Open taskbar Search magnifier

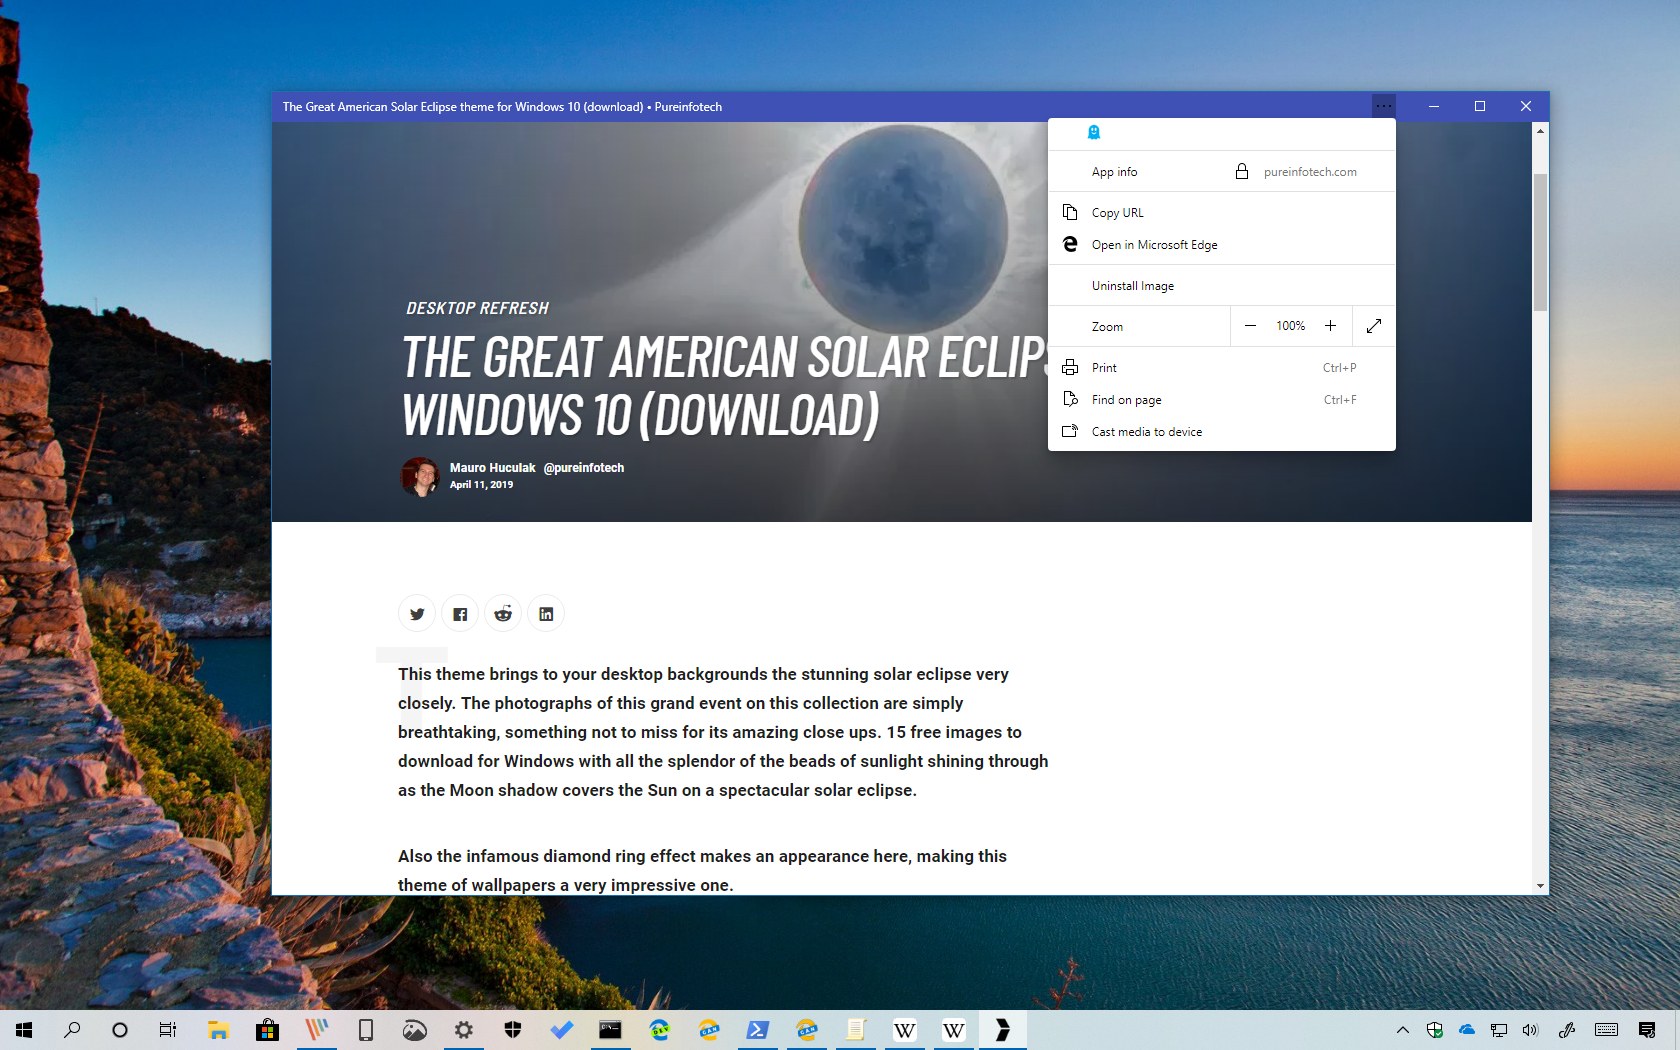pos(72,1030)
